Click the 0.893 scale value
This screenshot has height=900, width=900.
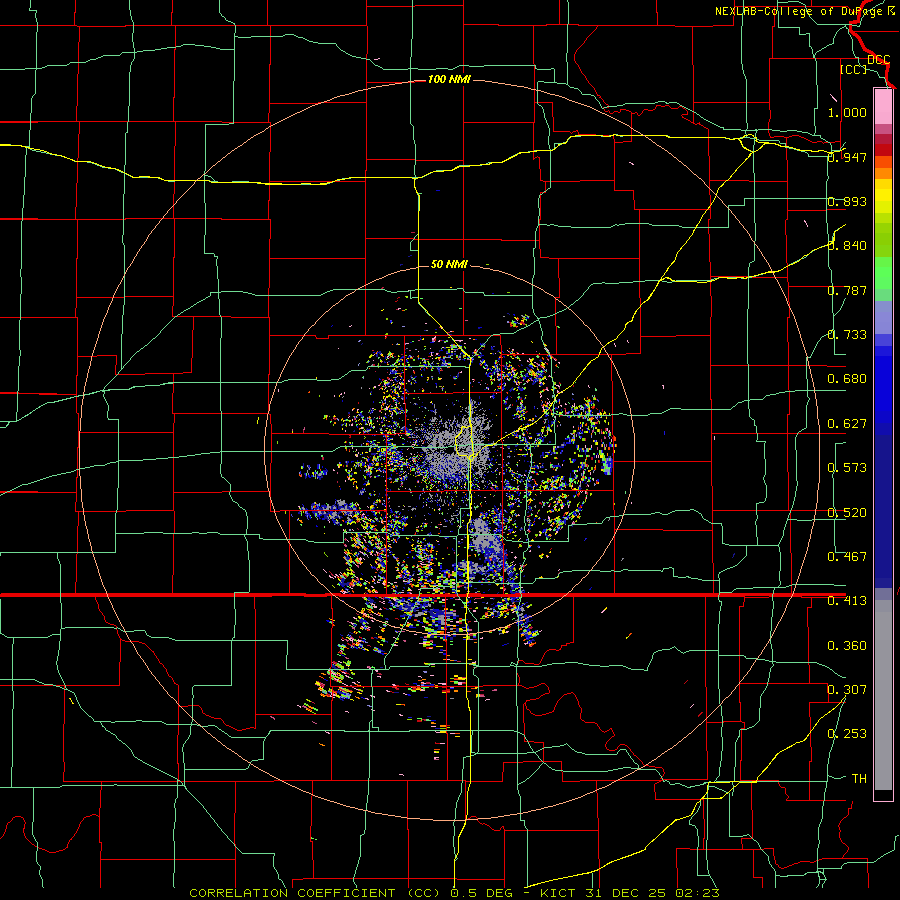point(847,201)
